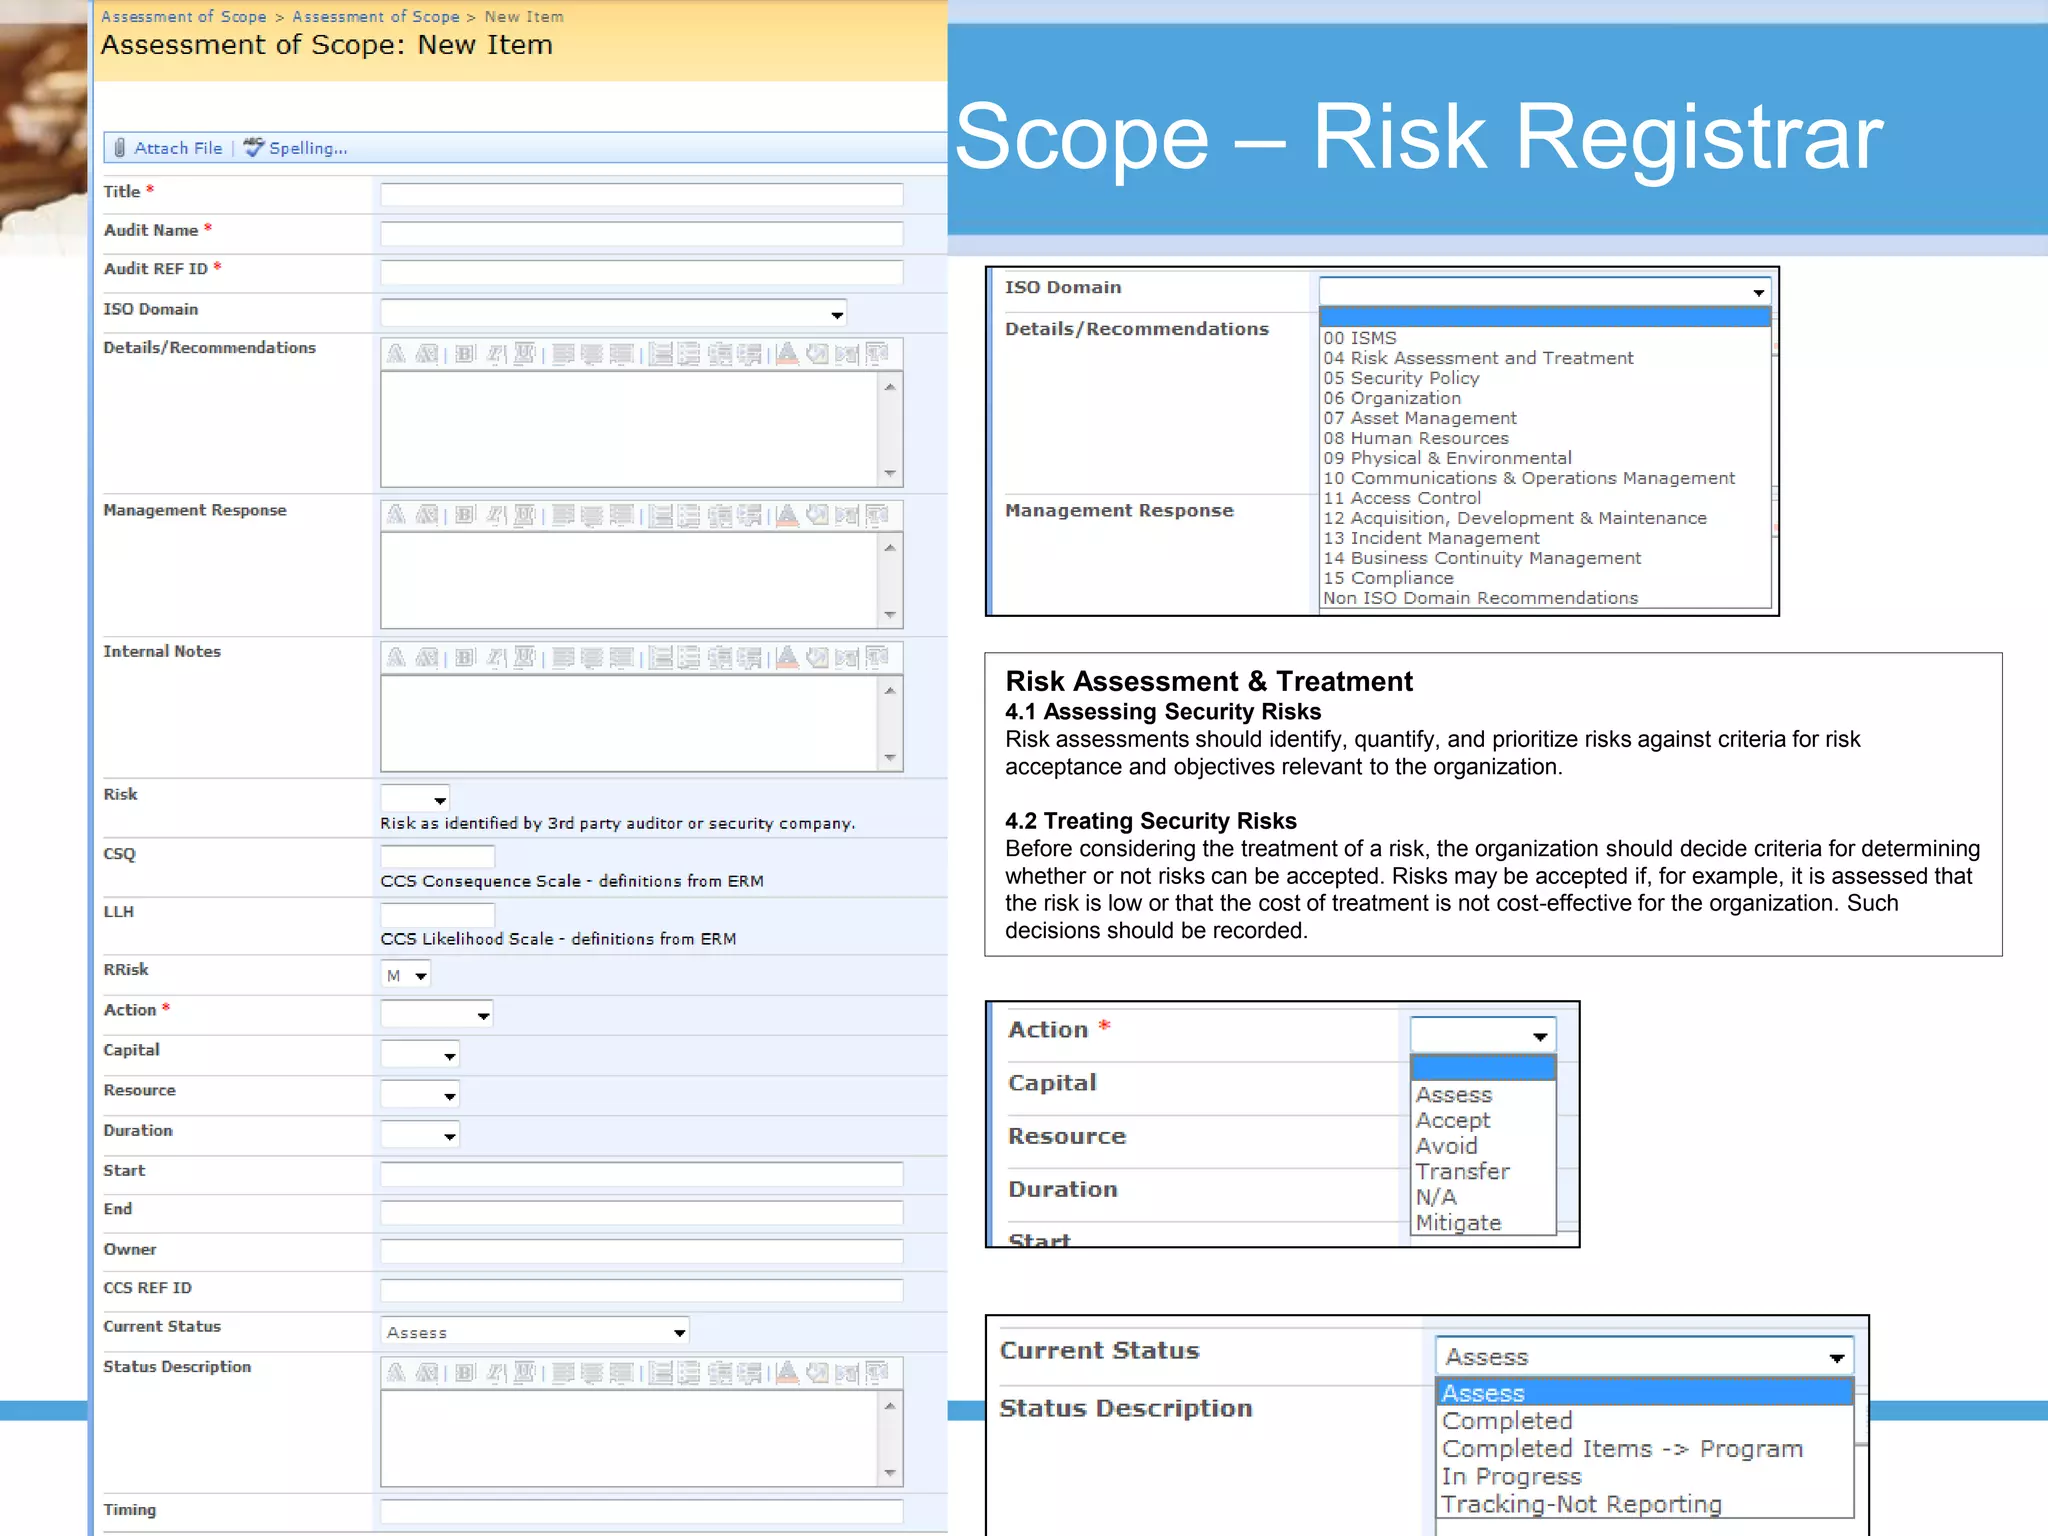This screenshot has height=1536, width=2048.
Task: Decrease indent in Status Description toolbar
Action: tap(720, 1373)
